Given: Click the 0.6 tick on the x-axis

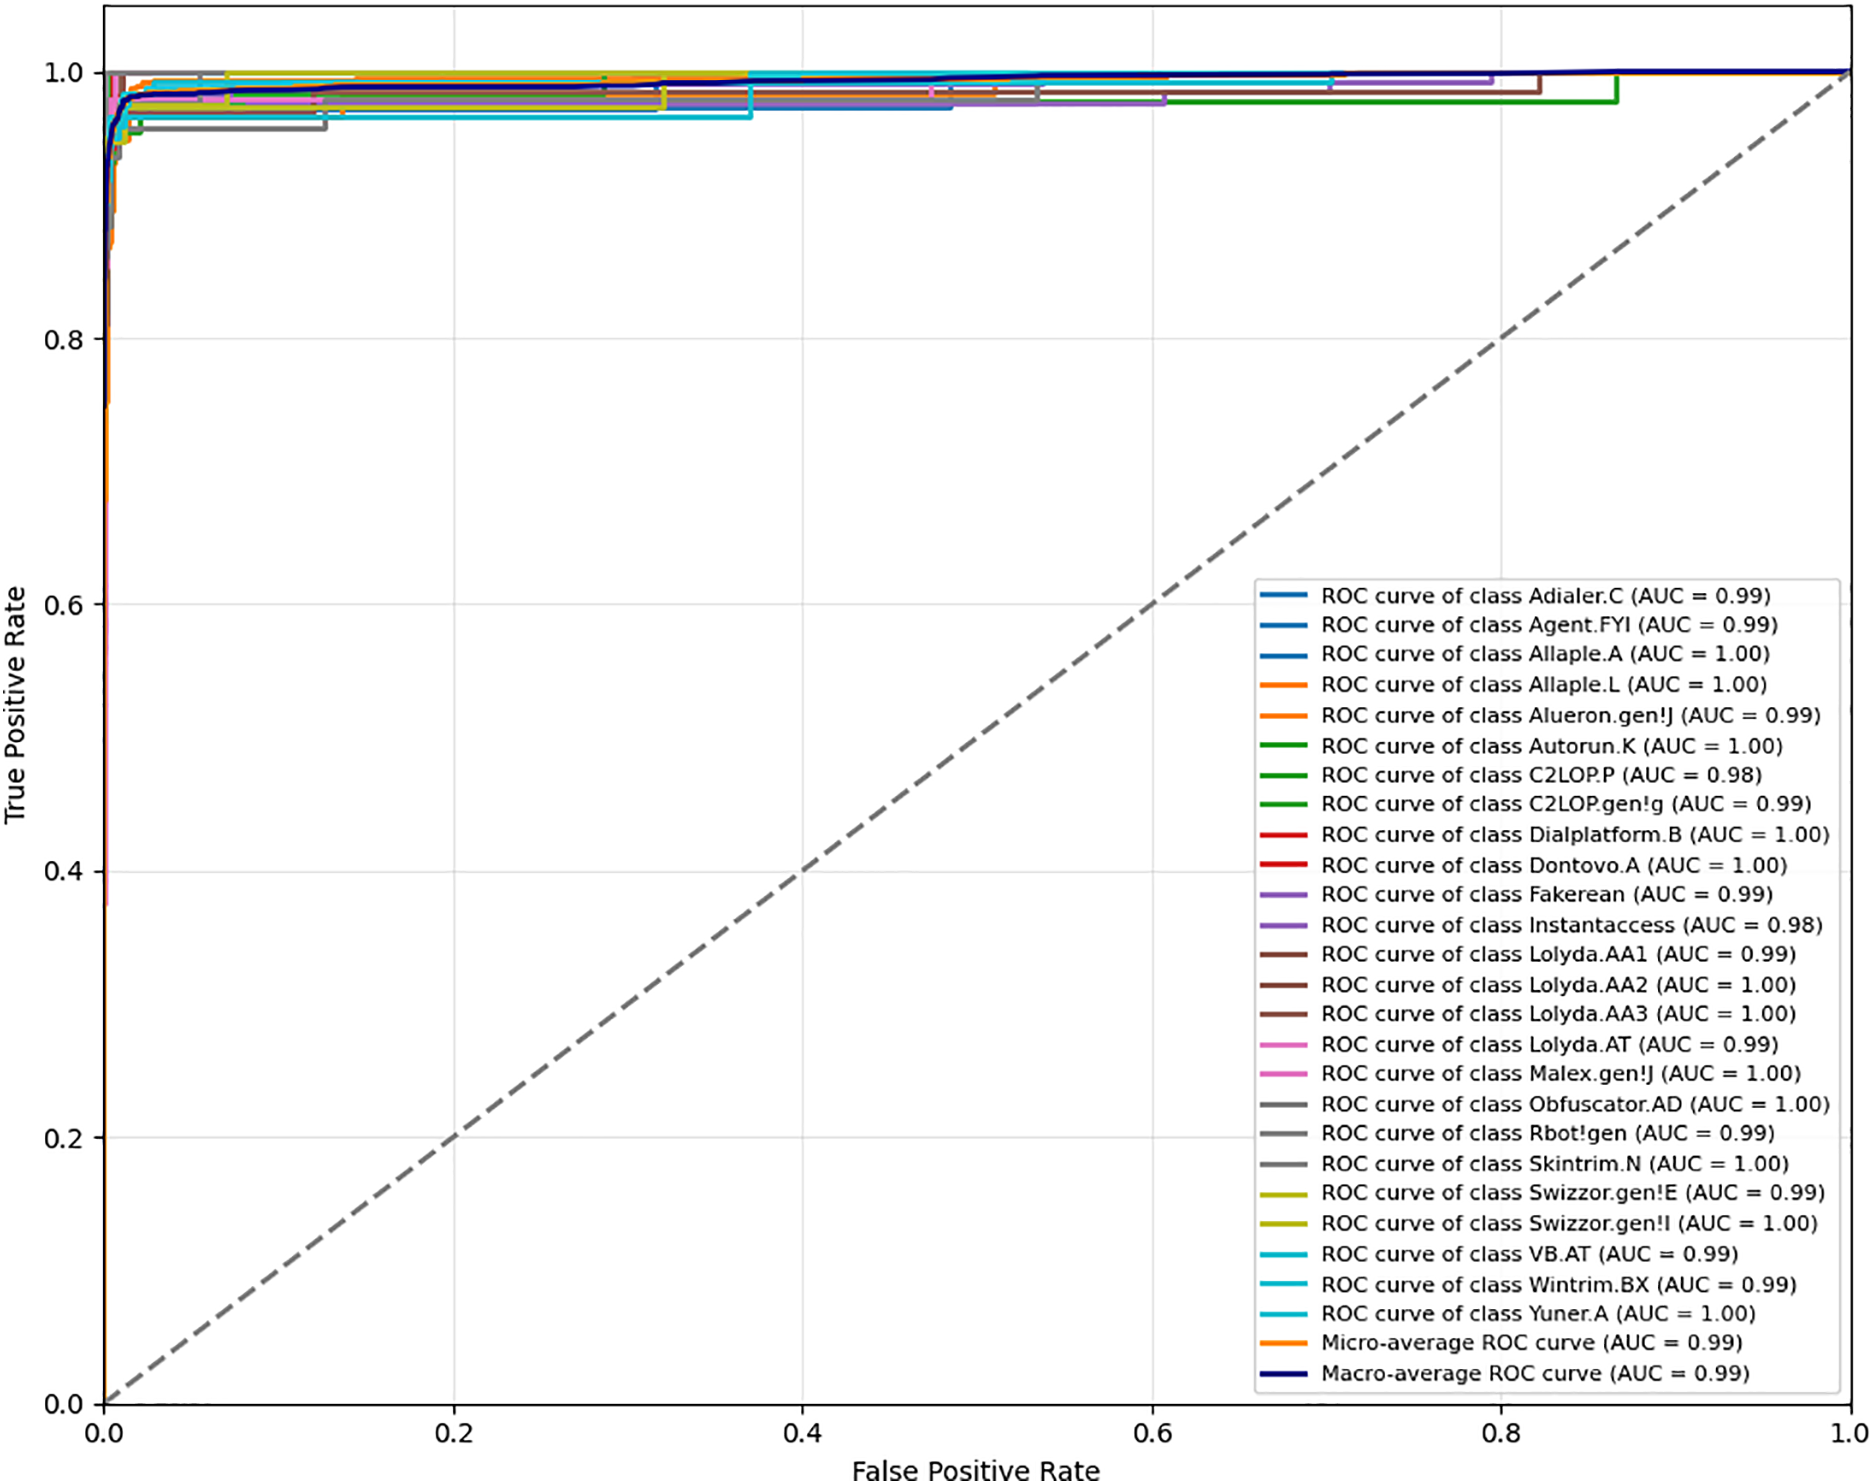Looking at the screenshot, I should coord(1152,1433).
